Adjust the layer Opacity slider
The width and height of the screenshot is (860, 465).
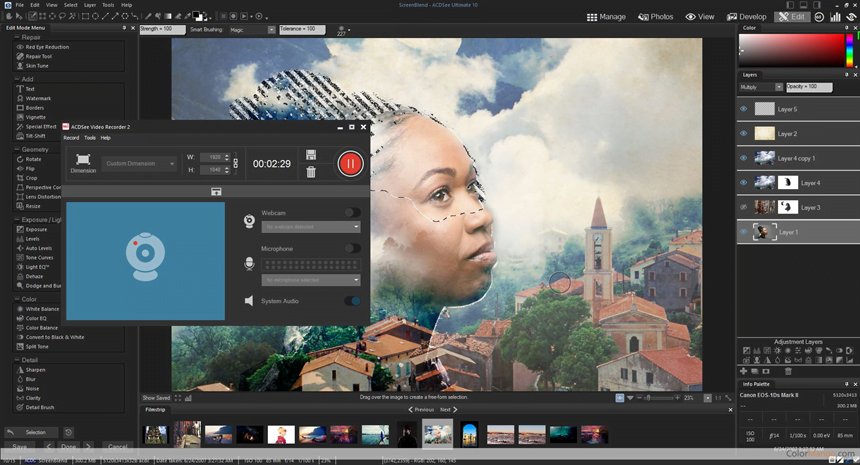[x=809, y=87]
